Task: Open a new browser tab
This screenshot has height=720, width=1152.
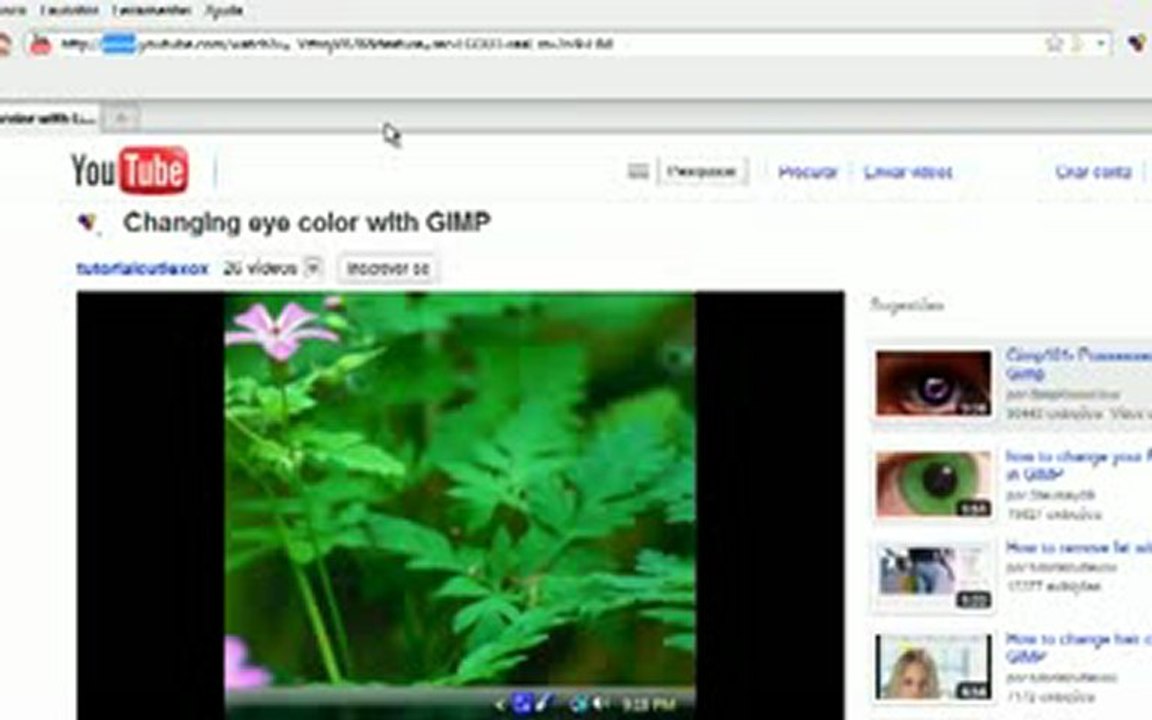Action: click(121, 118)
